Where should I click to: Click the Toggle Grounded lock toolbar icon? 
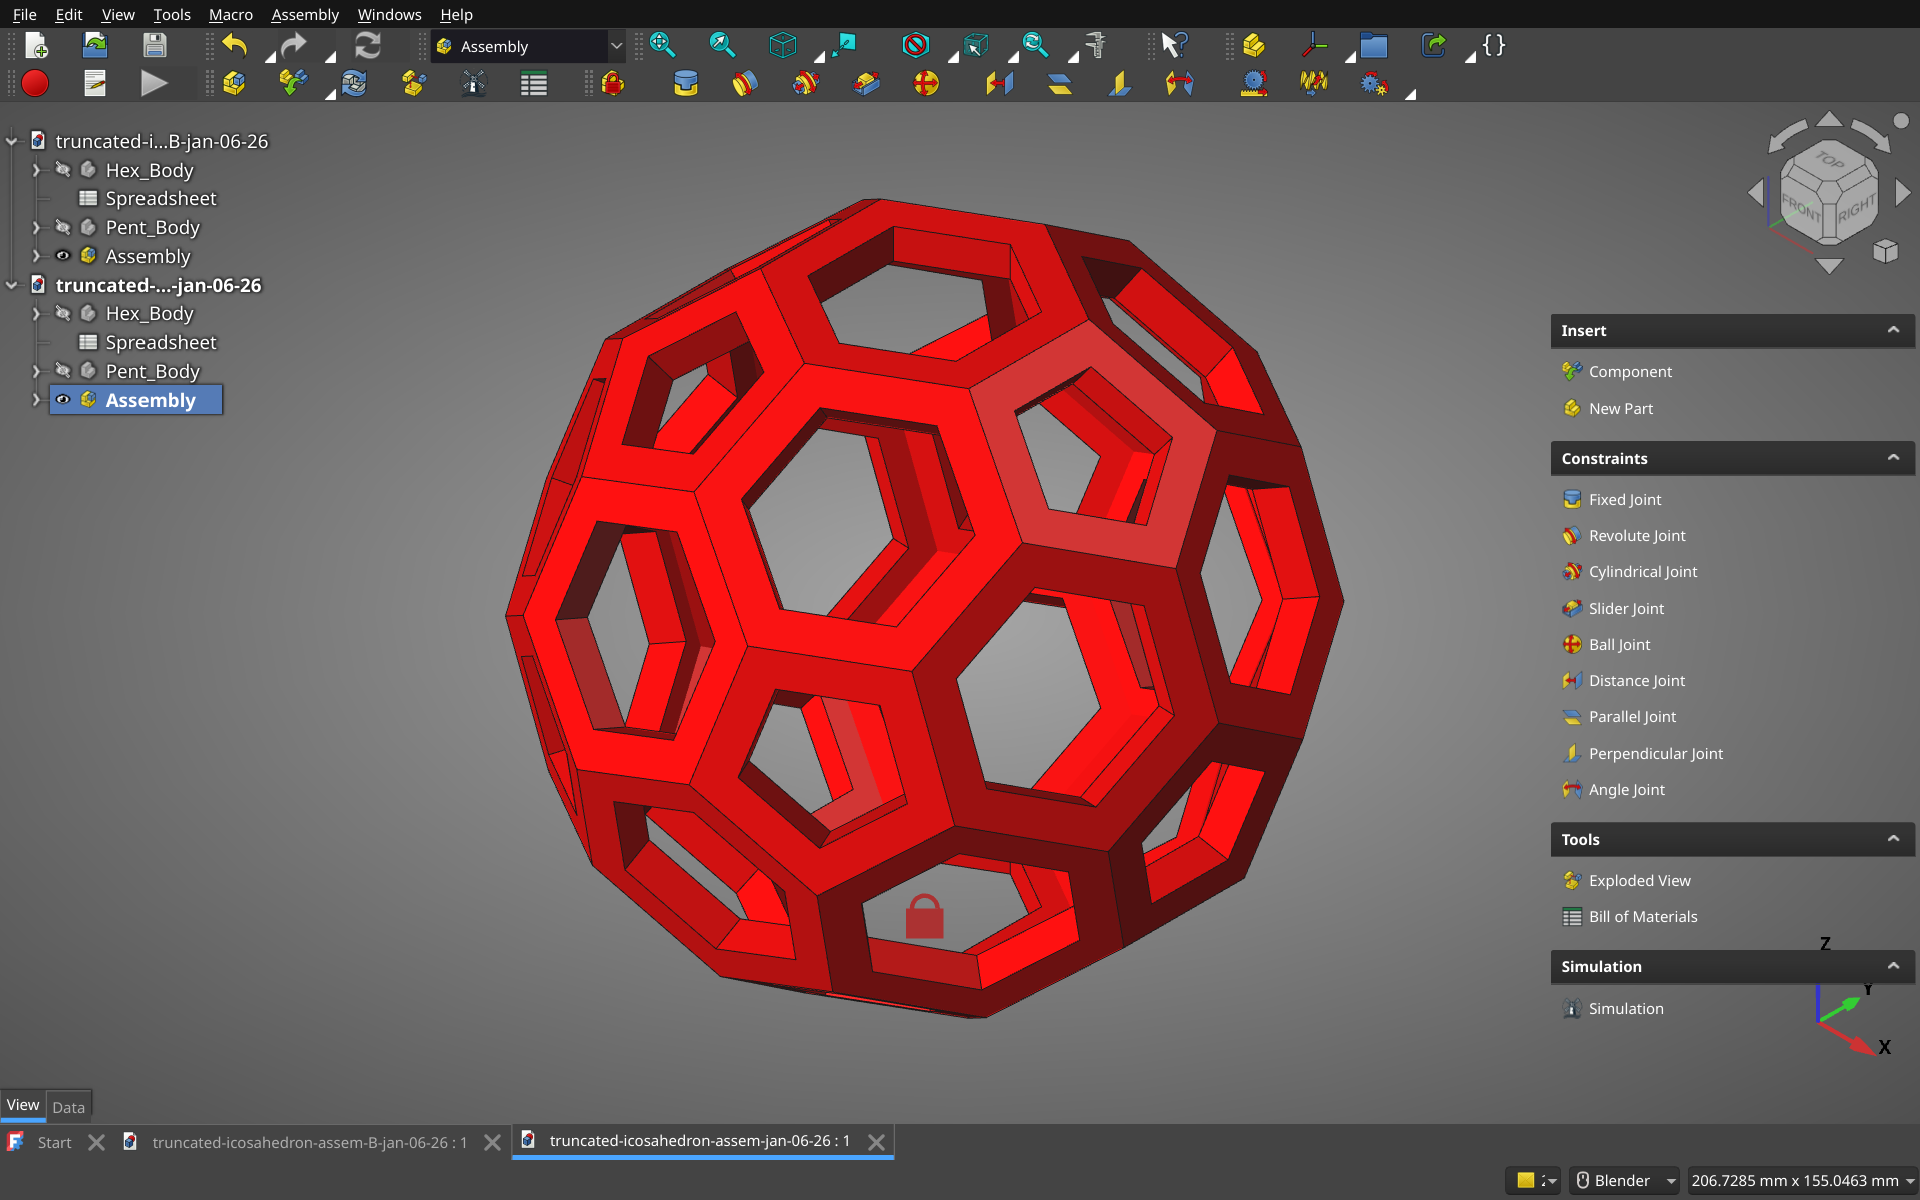pyautogui.click(x=613, y=84)
